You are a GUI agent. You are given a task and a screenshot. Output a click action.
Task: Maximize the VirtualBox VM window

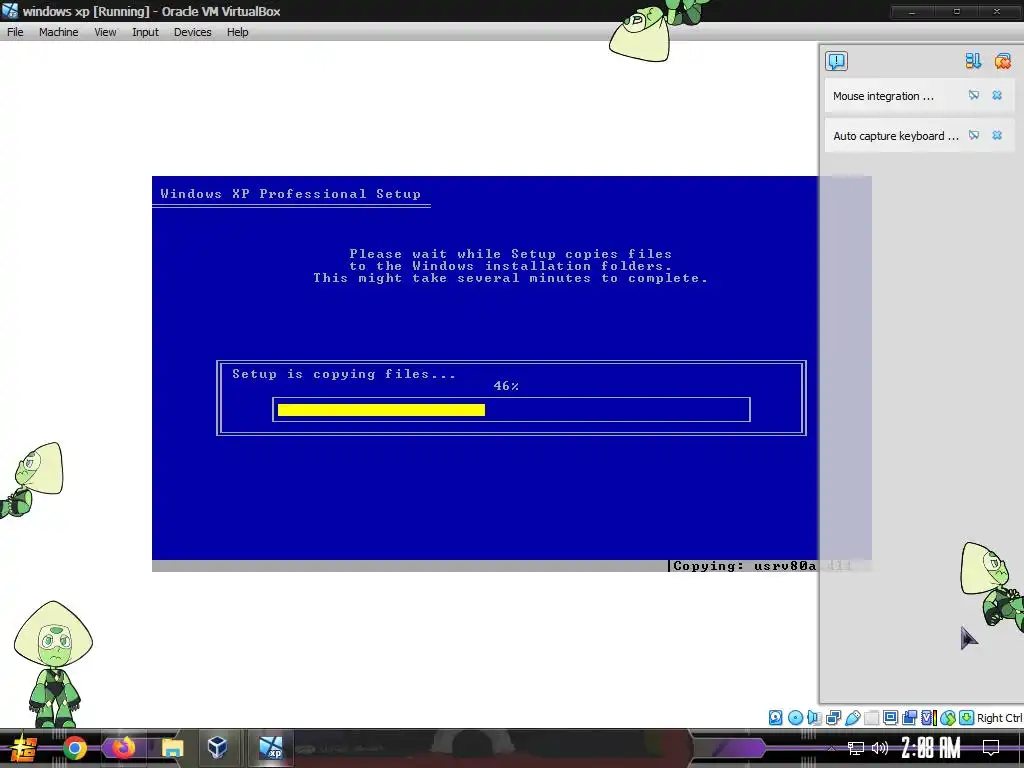[x=957, y=12]
